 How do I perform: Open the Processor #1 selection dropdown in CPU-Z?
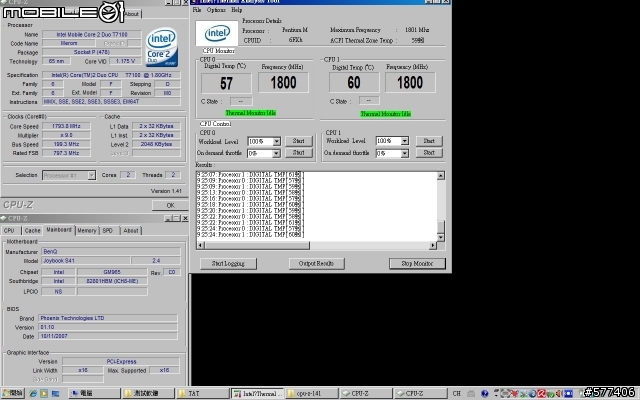pyautogui.click(x=91, y=176)
